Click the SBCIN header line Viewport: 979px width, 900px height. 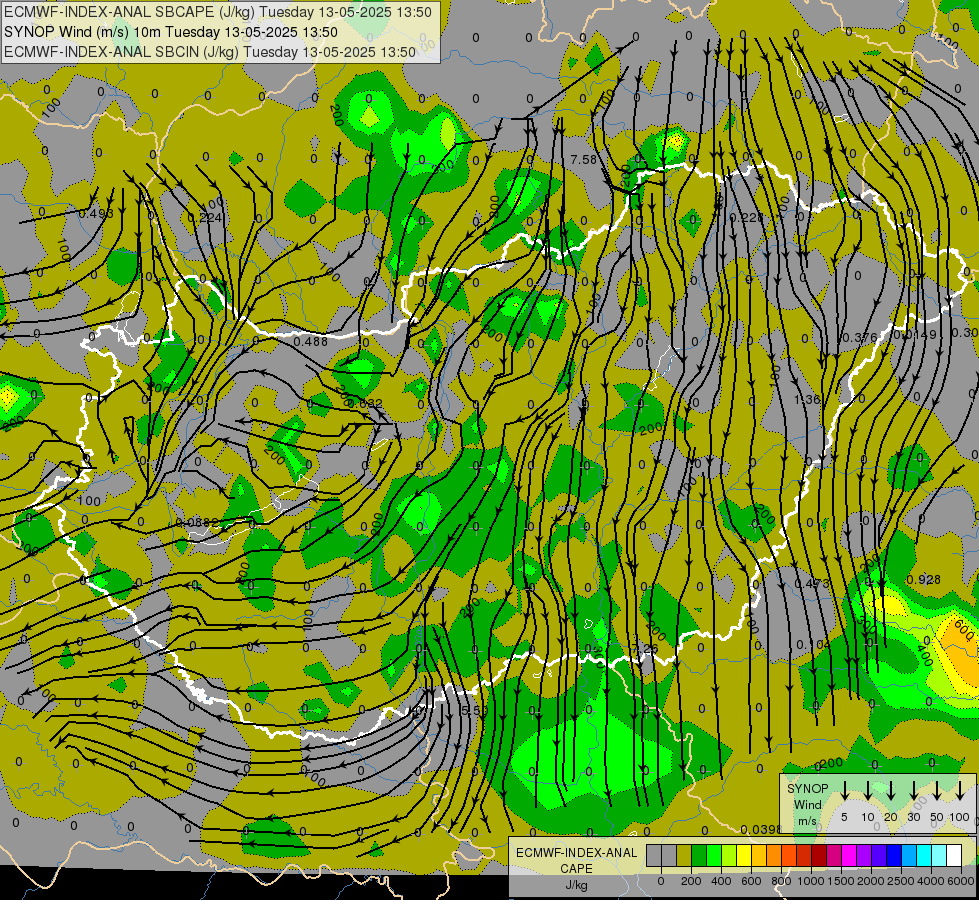click(210, 52)
